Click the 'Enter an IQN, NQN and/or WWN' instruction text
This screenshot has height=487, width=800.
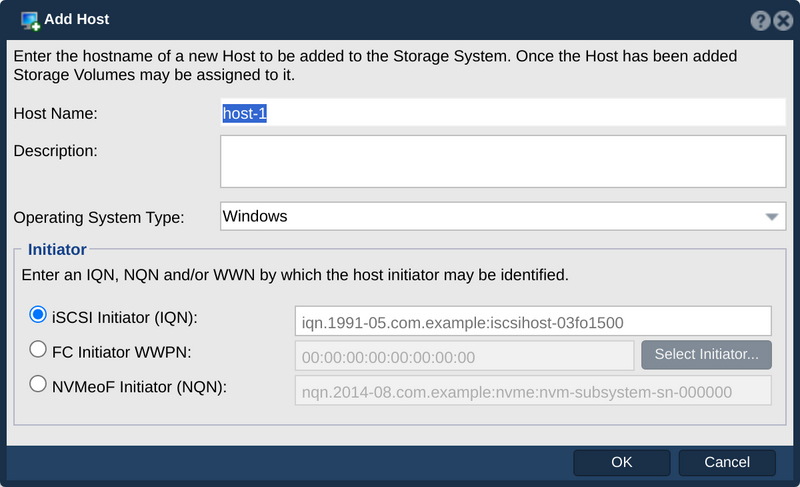click(294, 275)
